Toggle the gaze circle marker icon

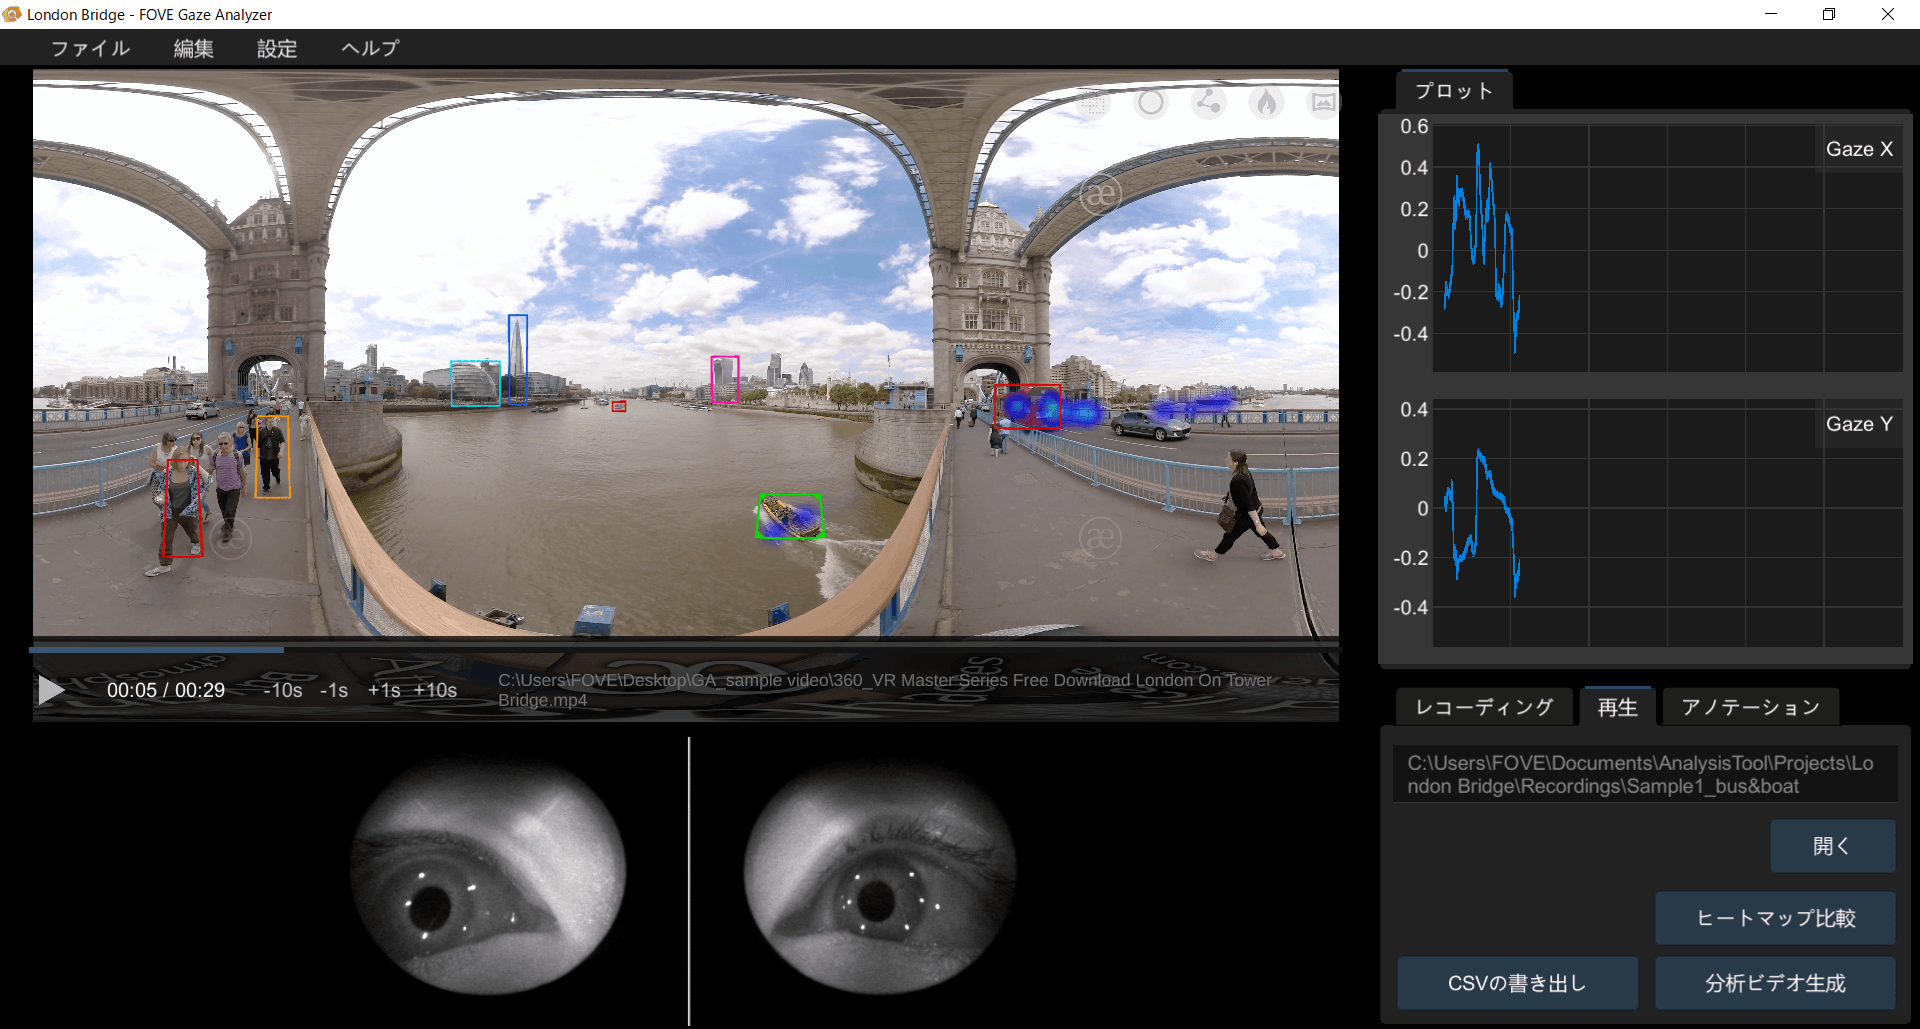[x=1151, y=102]
